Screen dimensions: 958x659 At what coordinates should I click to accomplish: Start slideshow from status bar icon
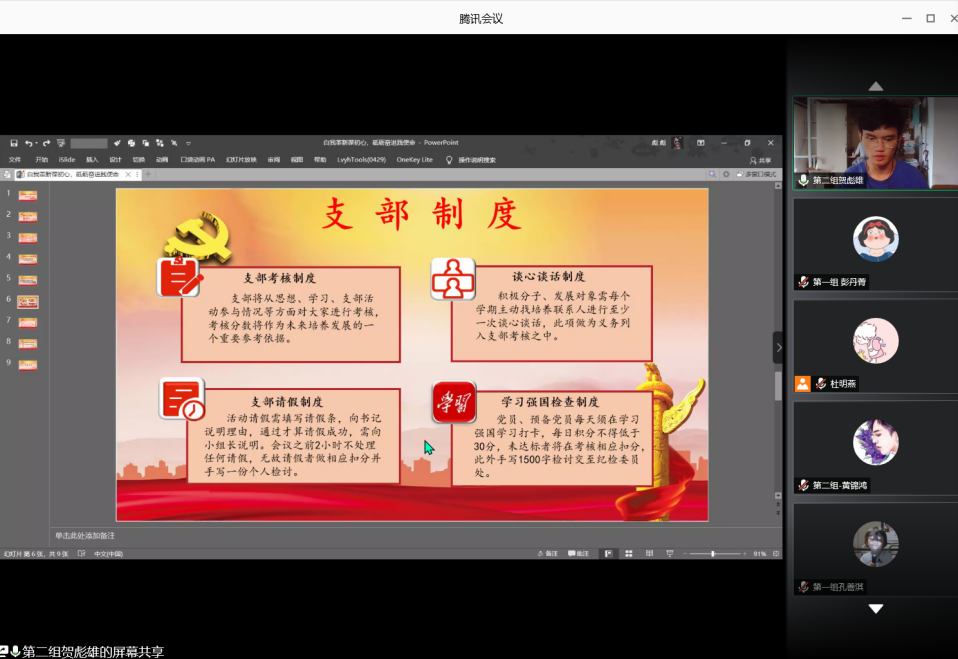pos(669,553)
